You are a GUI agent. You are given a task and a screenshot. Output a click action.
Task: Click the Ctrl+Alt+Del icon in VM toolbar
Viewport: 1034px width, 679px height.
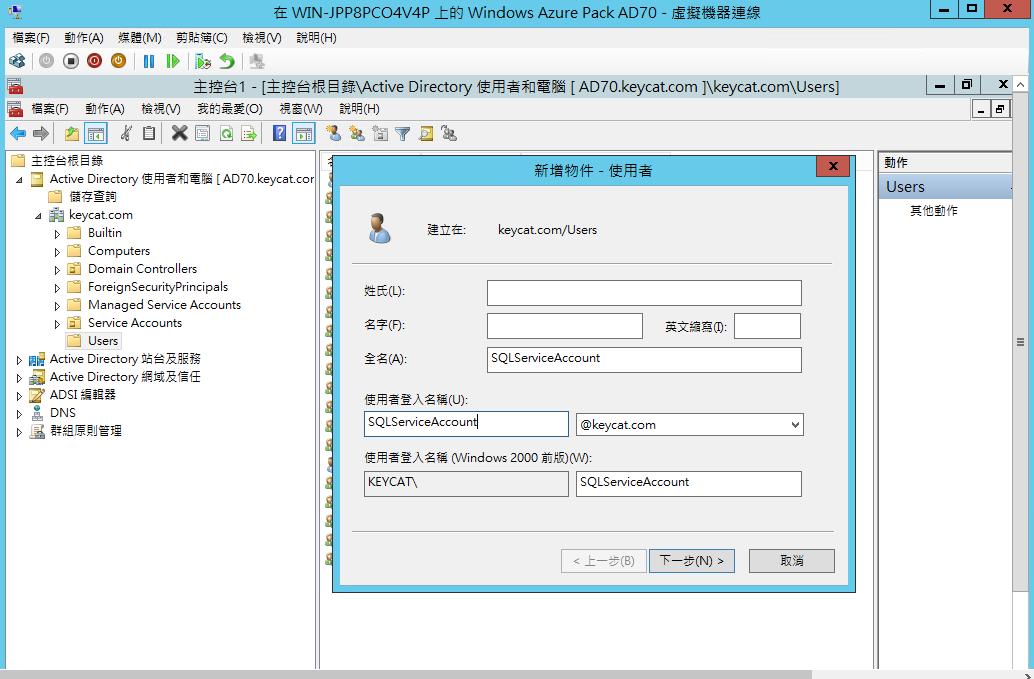17,61
